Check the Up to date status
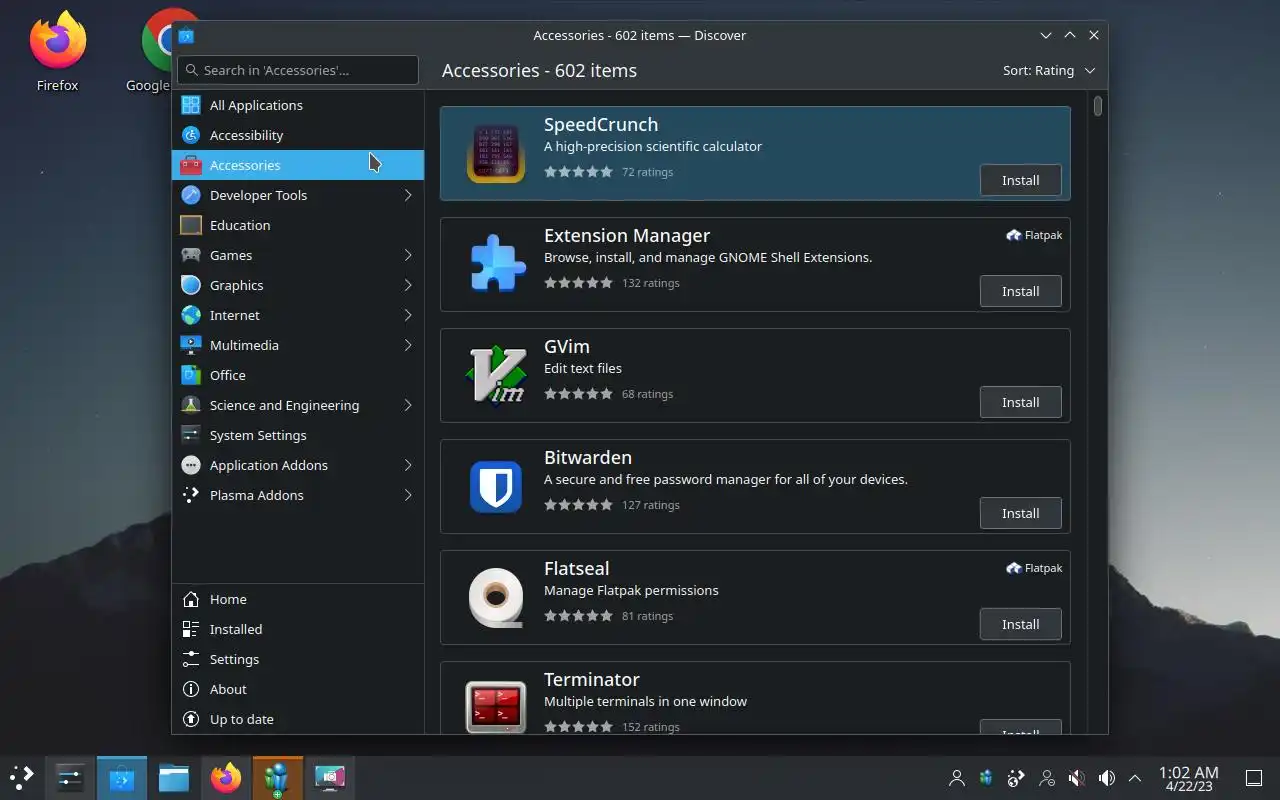 point(298,719)
